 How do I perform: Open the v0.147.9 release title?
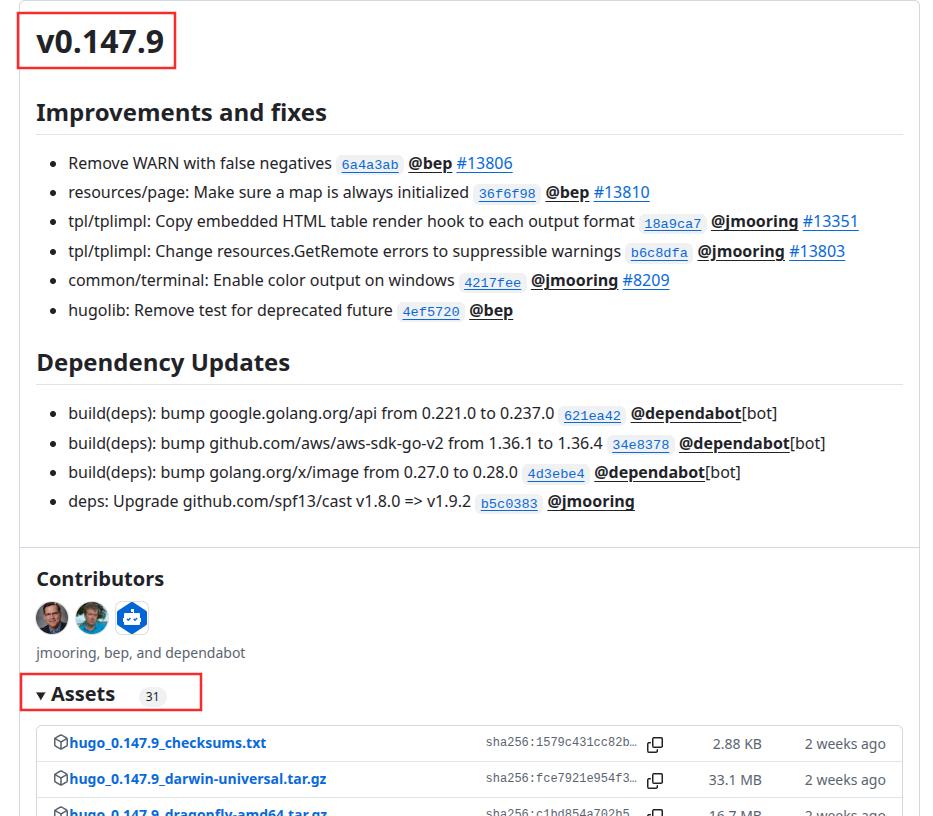[x=99, y=42]
